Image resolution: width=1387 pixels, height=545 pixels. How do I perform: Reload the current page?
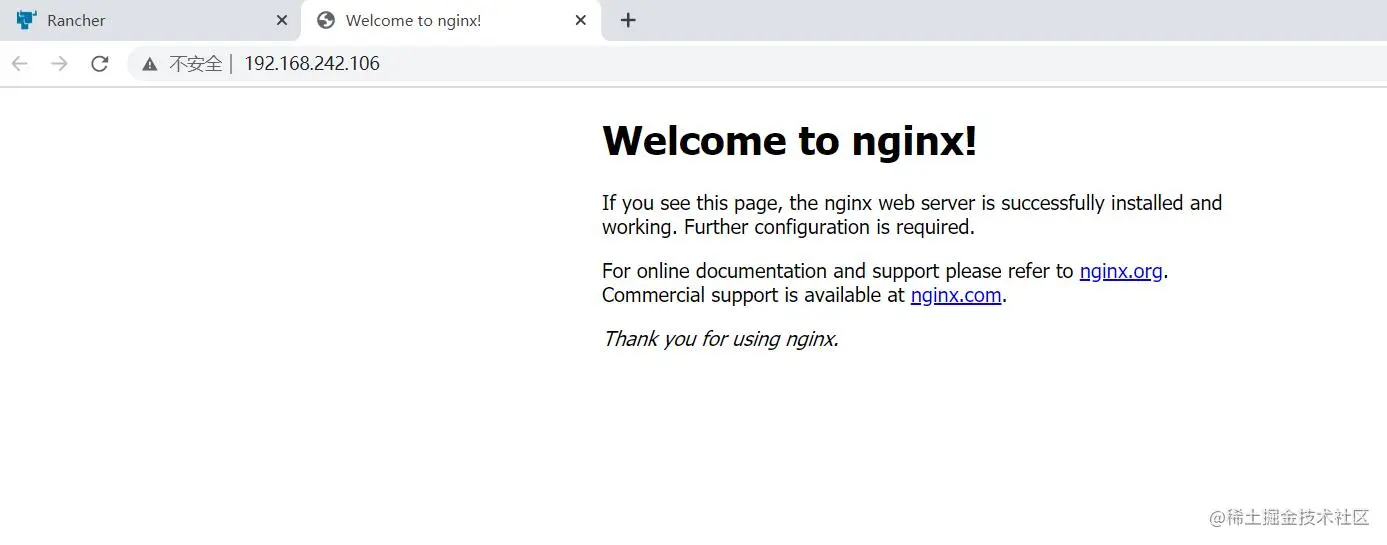tap(100, 64)
